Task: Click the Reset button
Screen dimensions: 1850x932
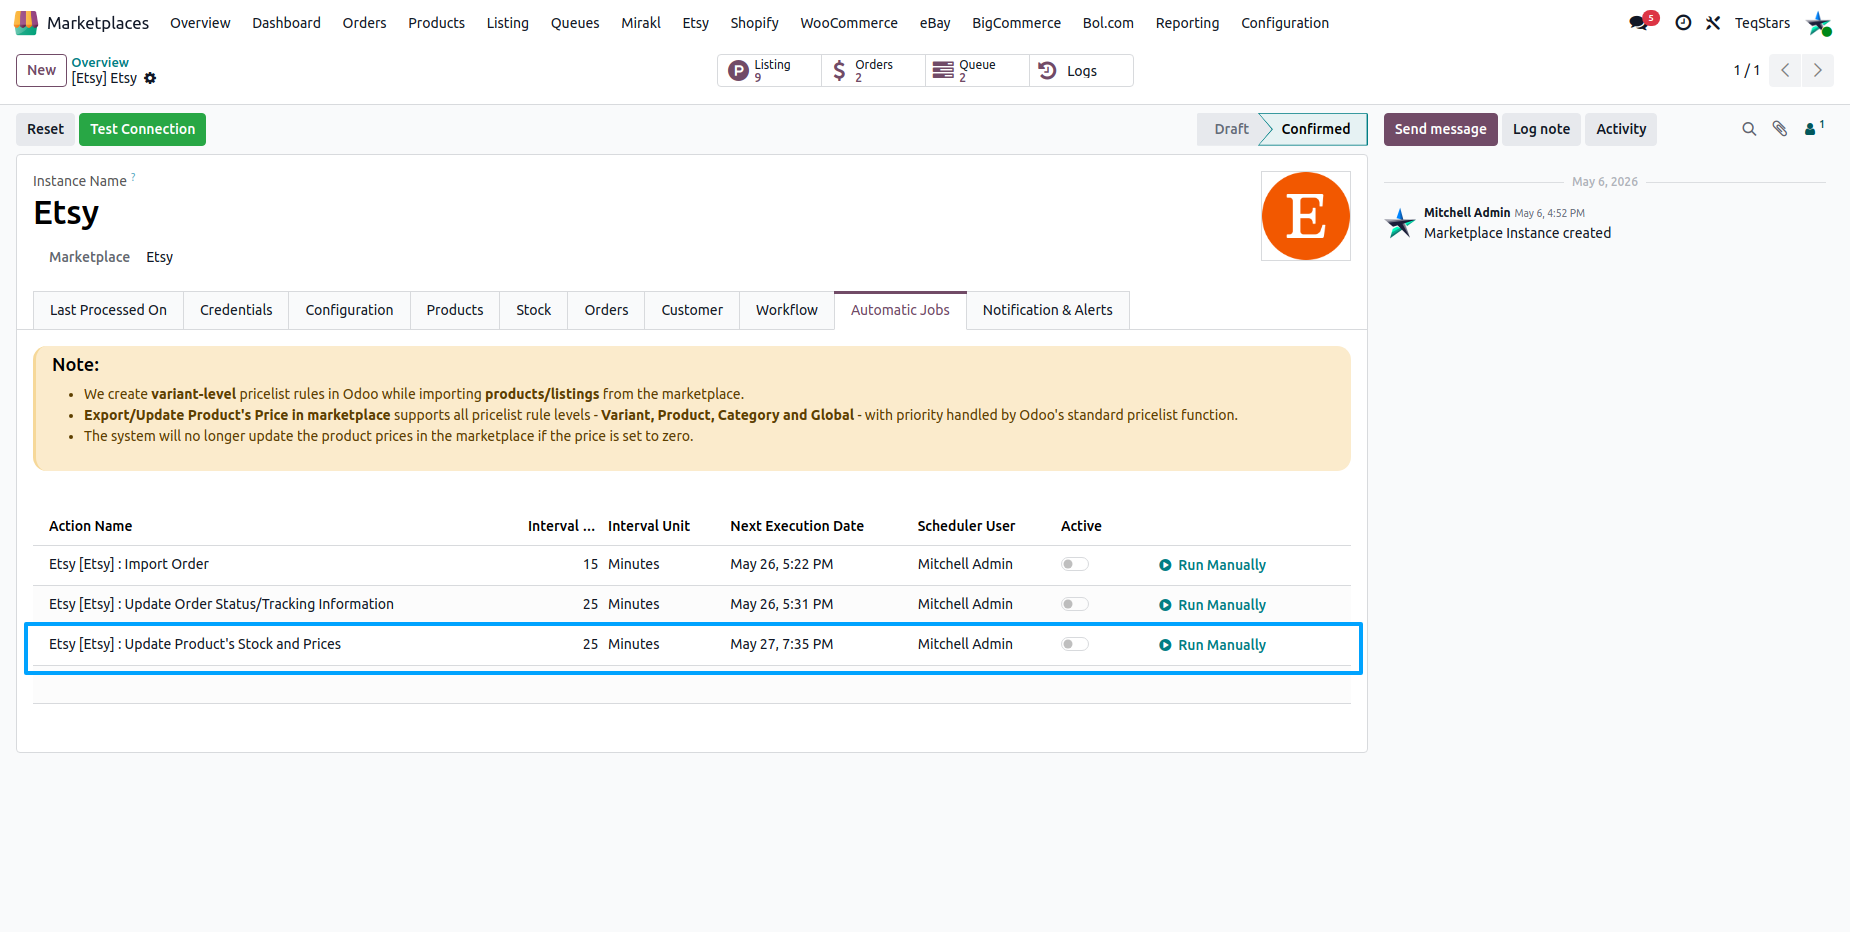Action: (x=45, y=129)
